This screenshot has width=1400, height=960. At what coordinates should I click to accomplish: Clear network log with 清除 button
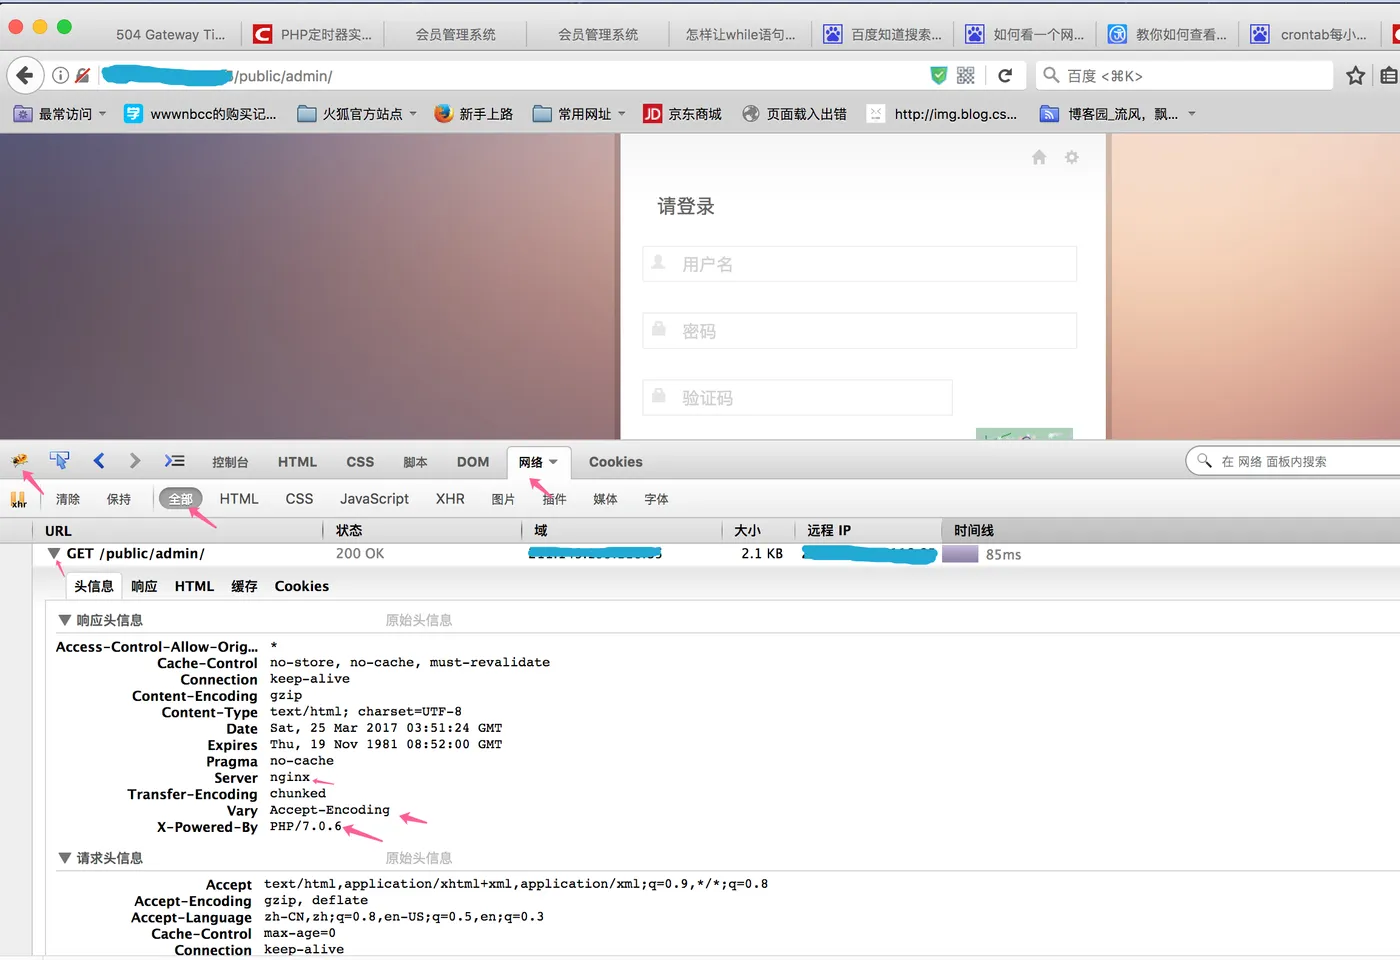click(68, 499)
